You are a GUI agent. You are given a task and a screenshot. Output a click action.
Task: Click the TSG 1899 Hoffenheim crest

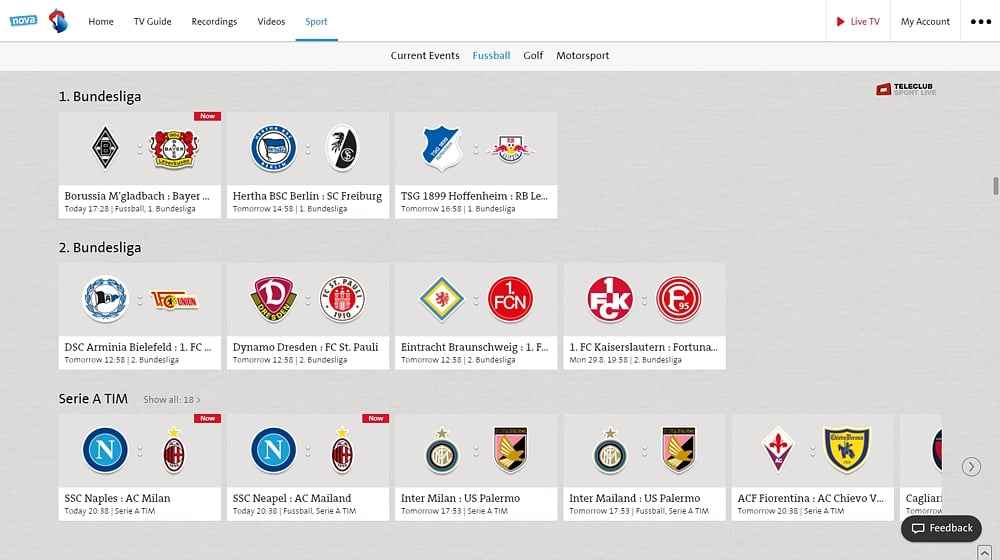(442, 148)
